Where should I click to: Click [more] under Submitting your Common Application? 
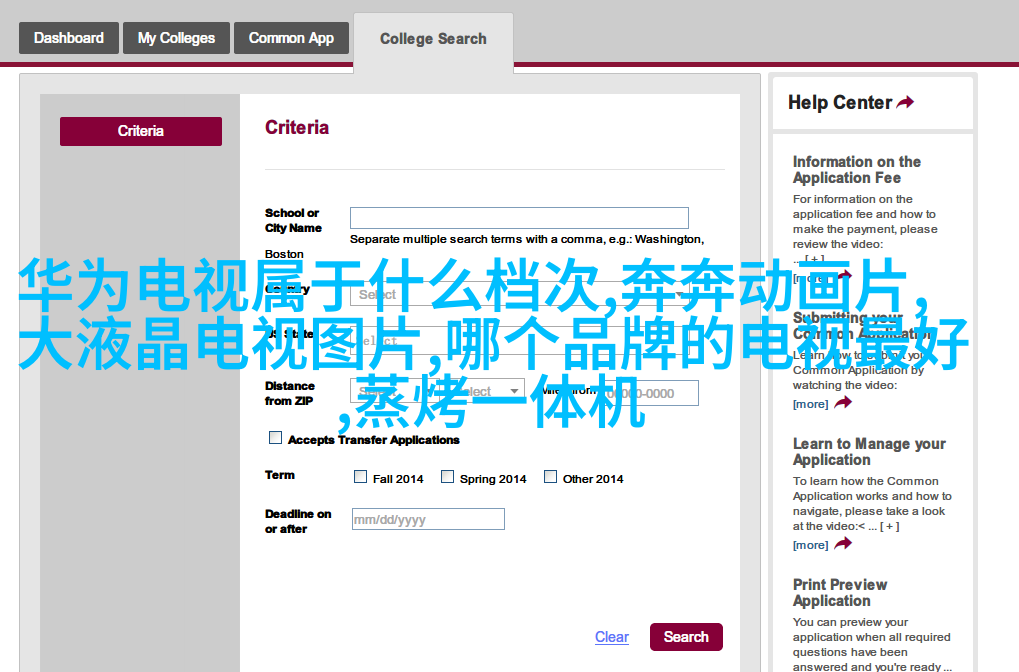click(x=810, y=404)
